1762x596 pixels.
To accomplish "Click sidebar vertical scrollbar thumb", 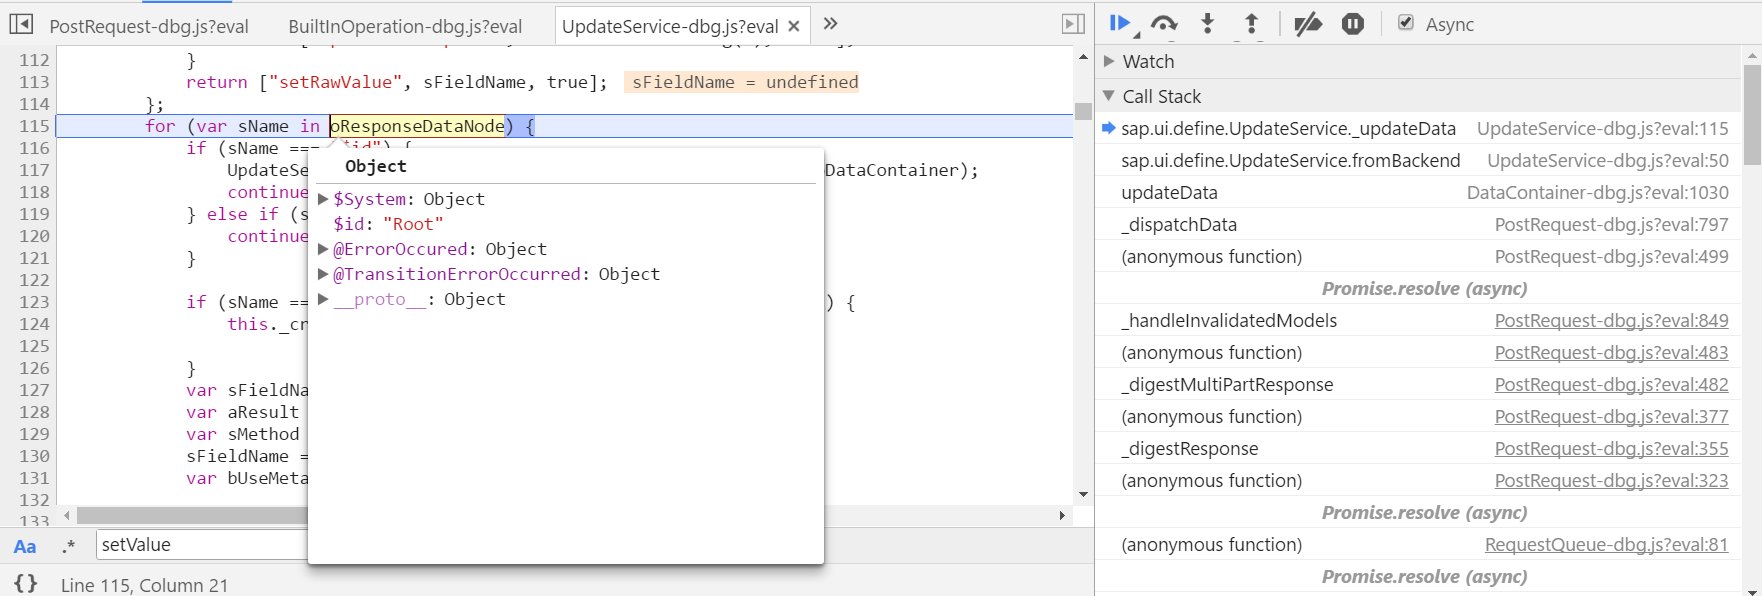I will 1752,114.
